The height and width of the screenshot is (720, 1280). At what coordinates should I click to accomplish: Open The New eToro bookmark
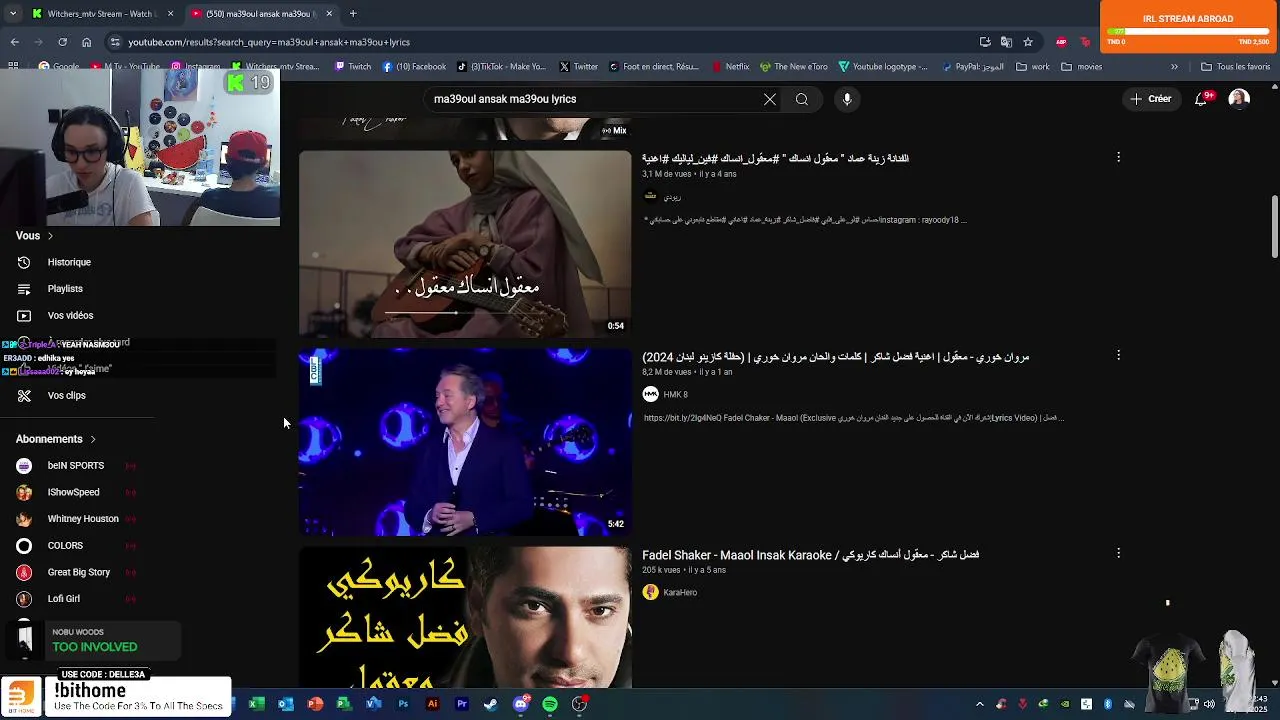click(794, 67)
